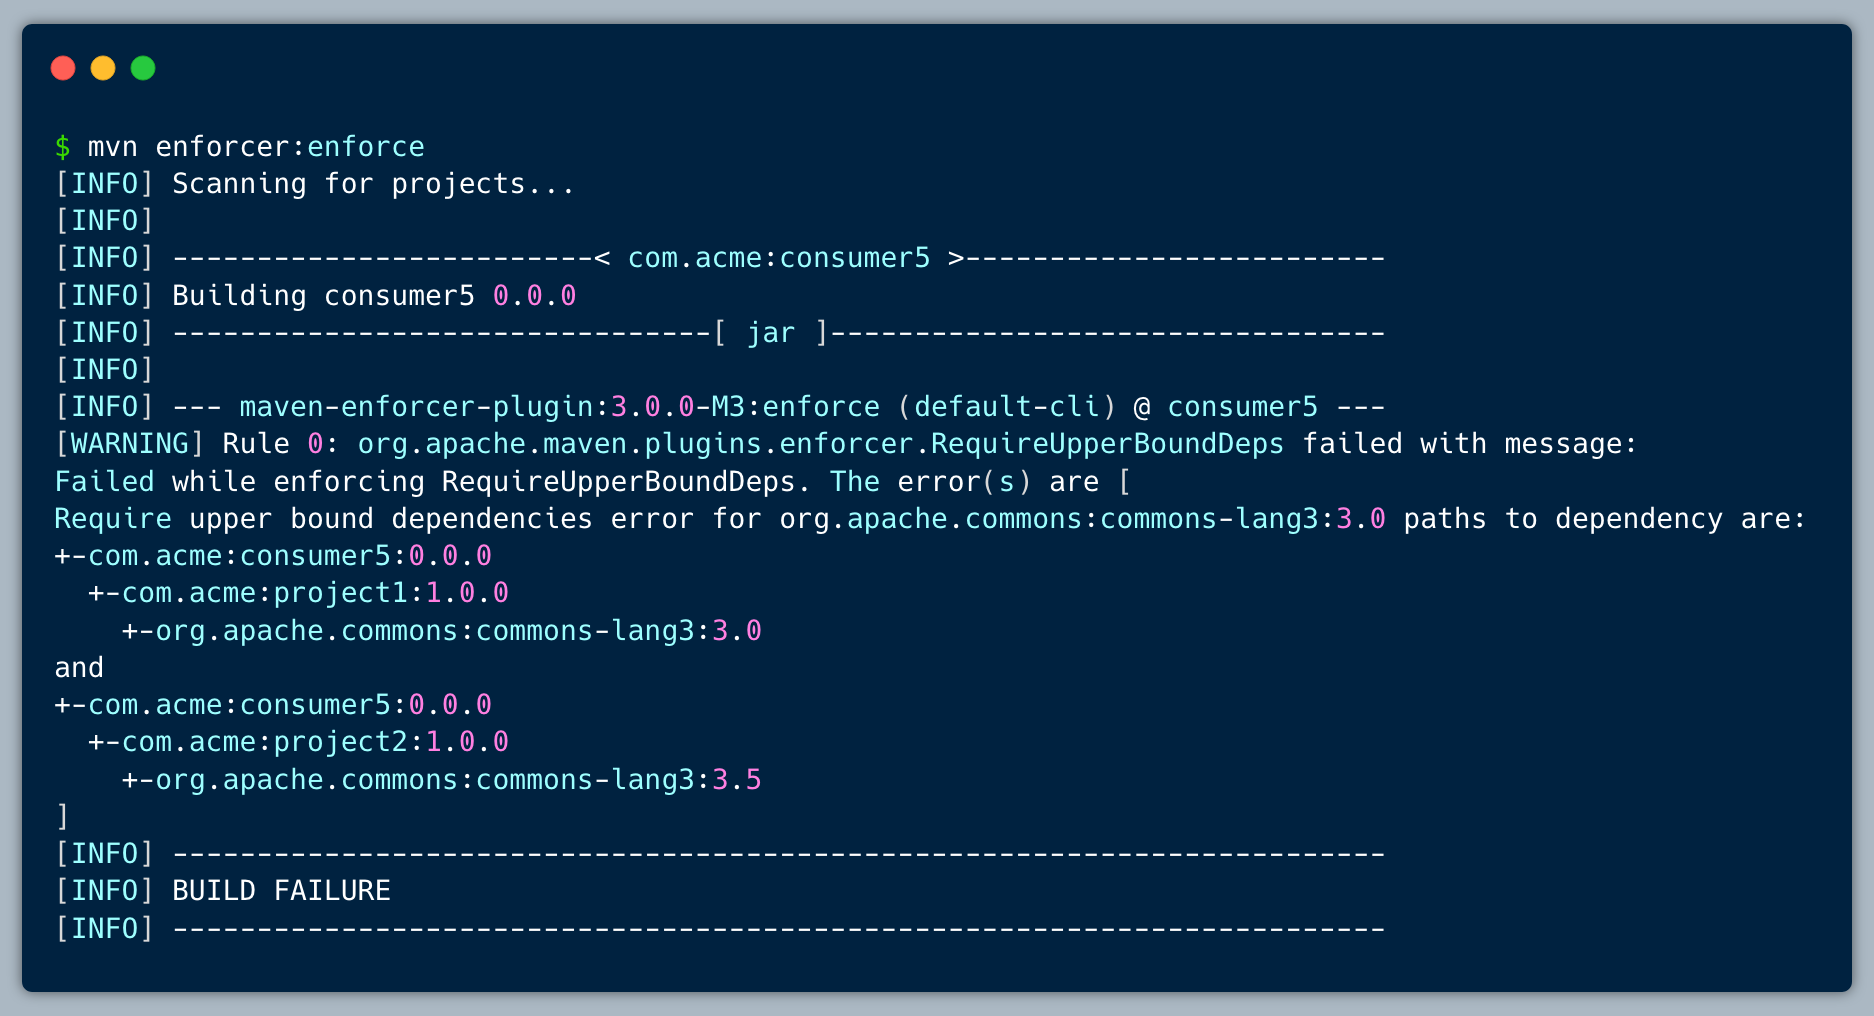Click the green maximize window button

tap(143, 68)
